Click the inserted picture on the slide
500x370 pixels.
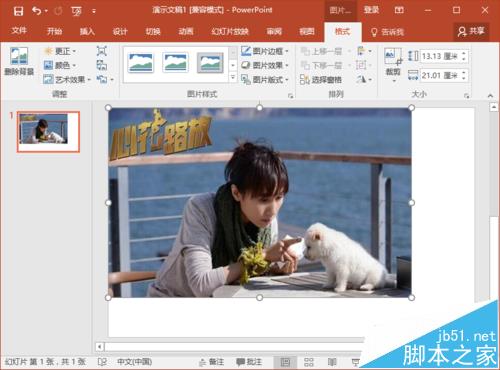point(260,202)
